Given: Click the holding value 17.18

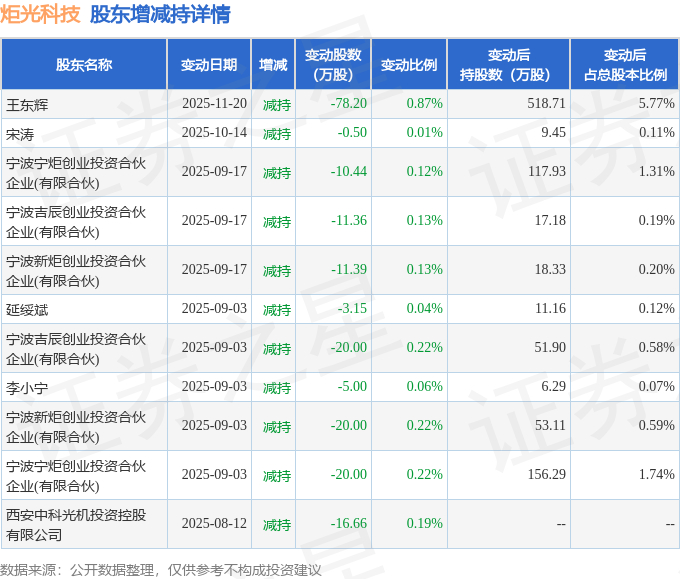Looking at the screenshot, I should (550, 220).
